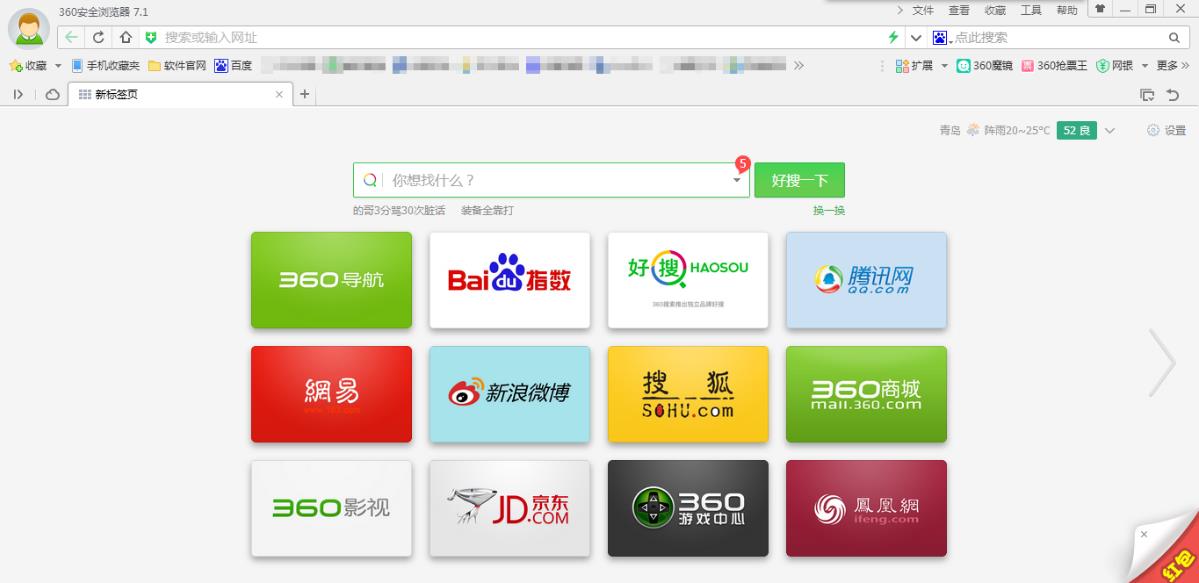Click the green lightning speed mode icon
This screenshot has width=1199, height=583.
point(892,37)
